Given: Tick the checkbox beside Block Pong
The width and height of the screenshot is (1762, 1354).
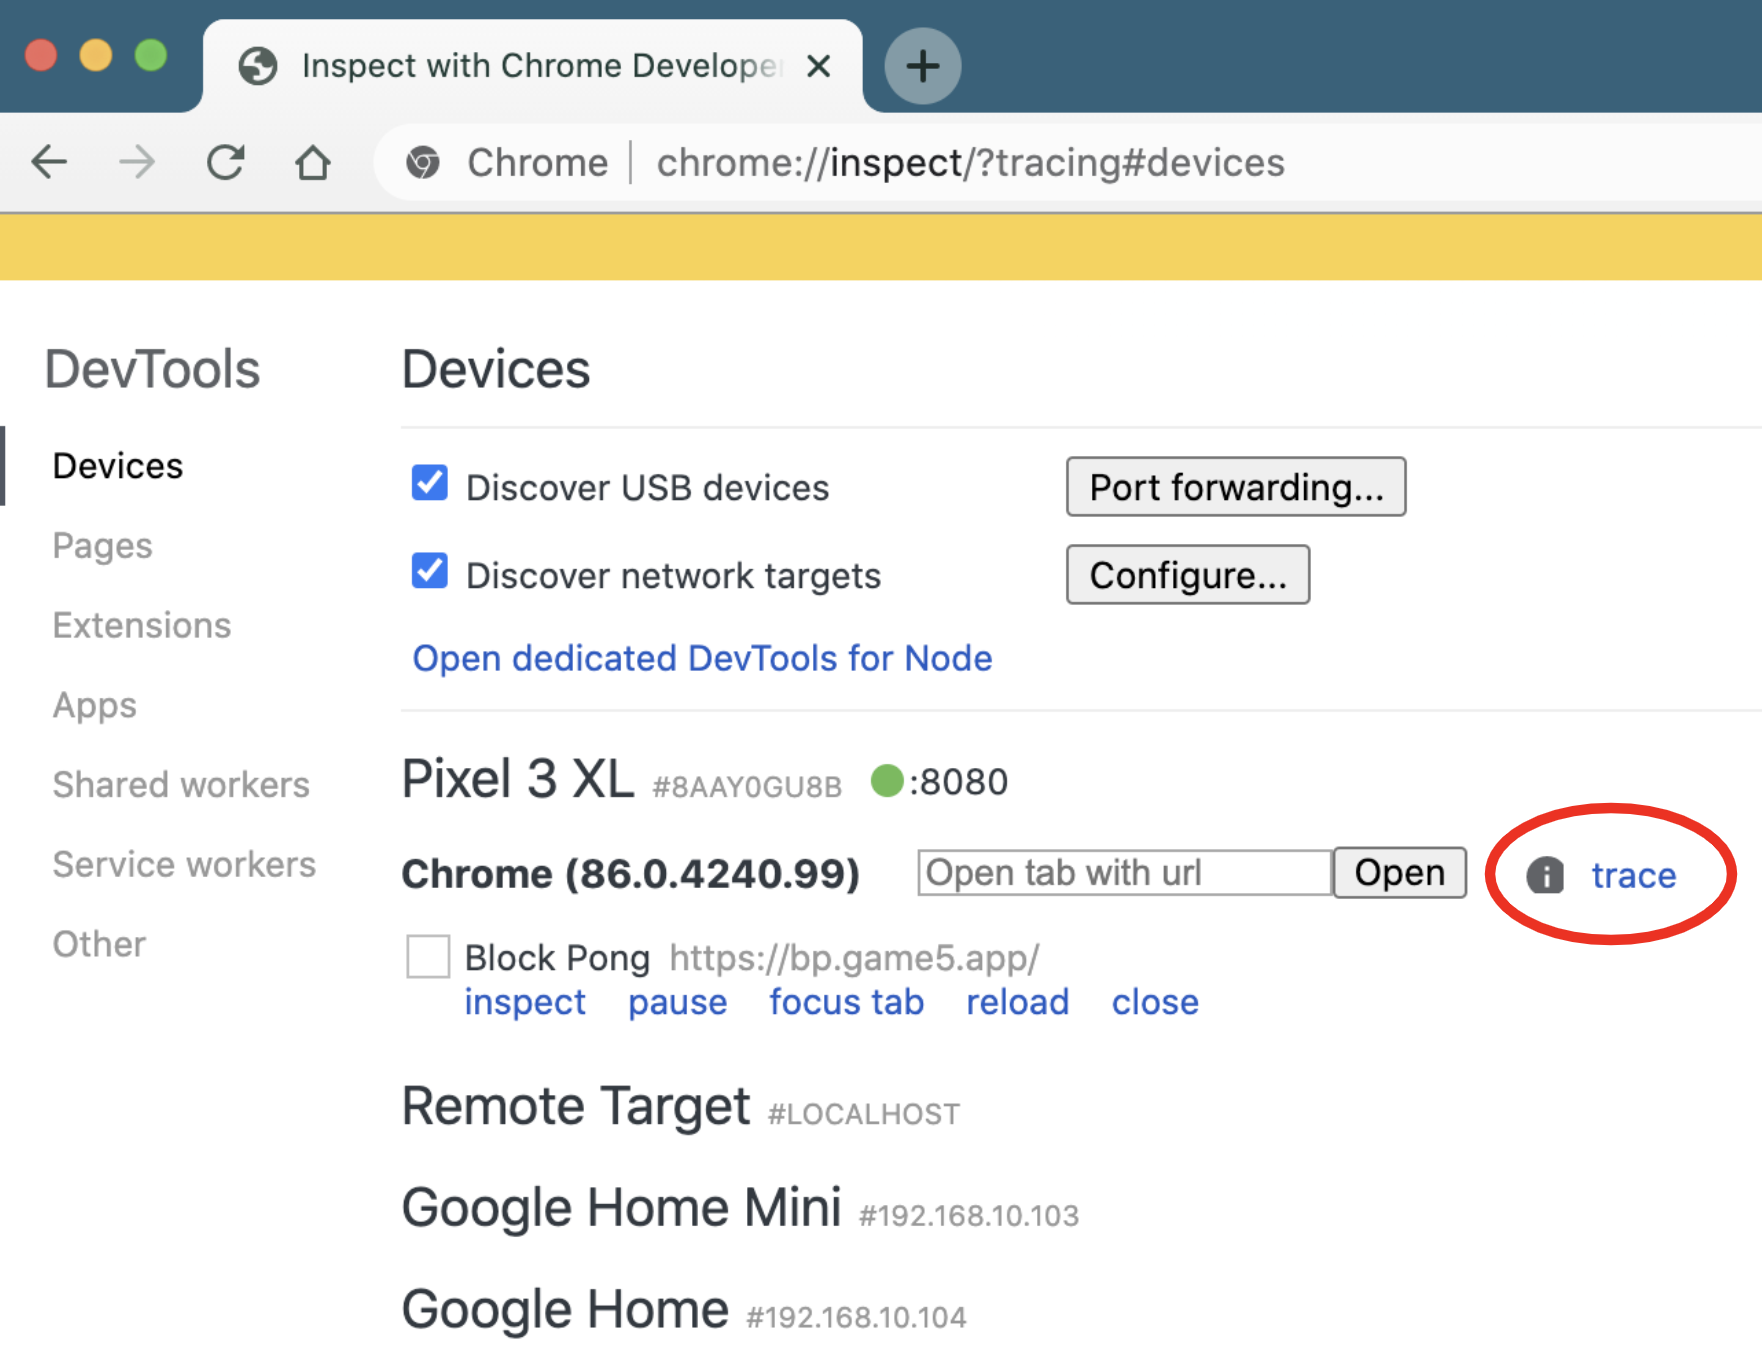Looking at the screenshot, I should (428, 956).
